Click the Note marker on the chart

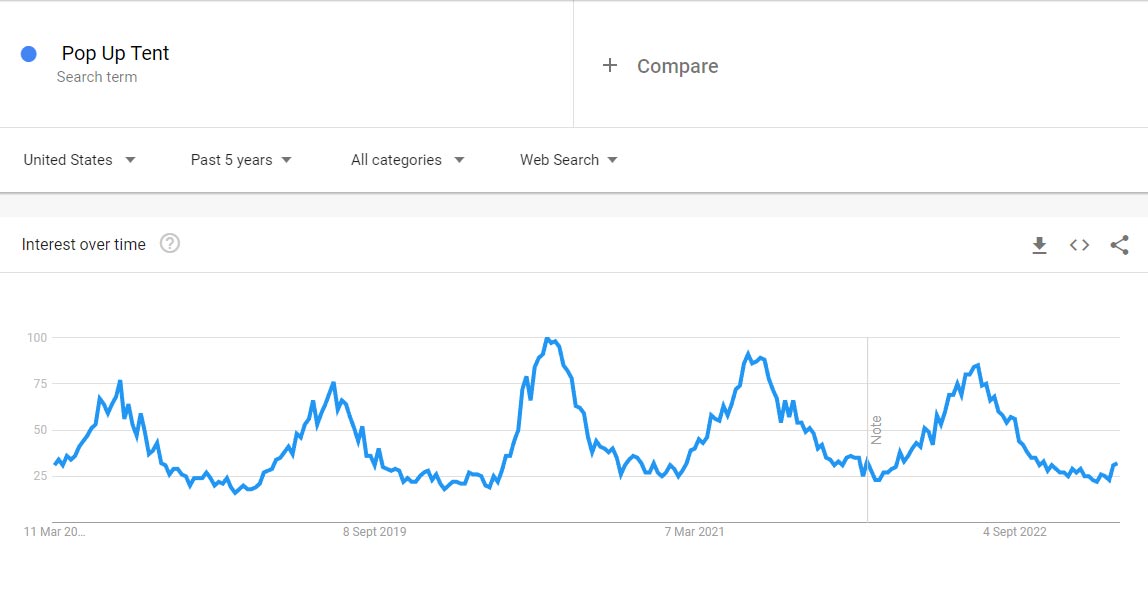click(876, 430)
